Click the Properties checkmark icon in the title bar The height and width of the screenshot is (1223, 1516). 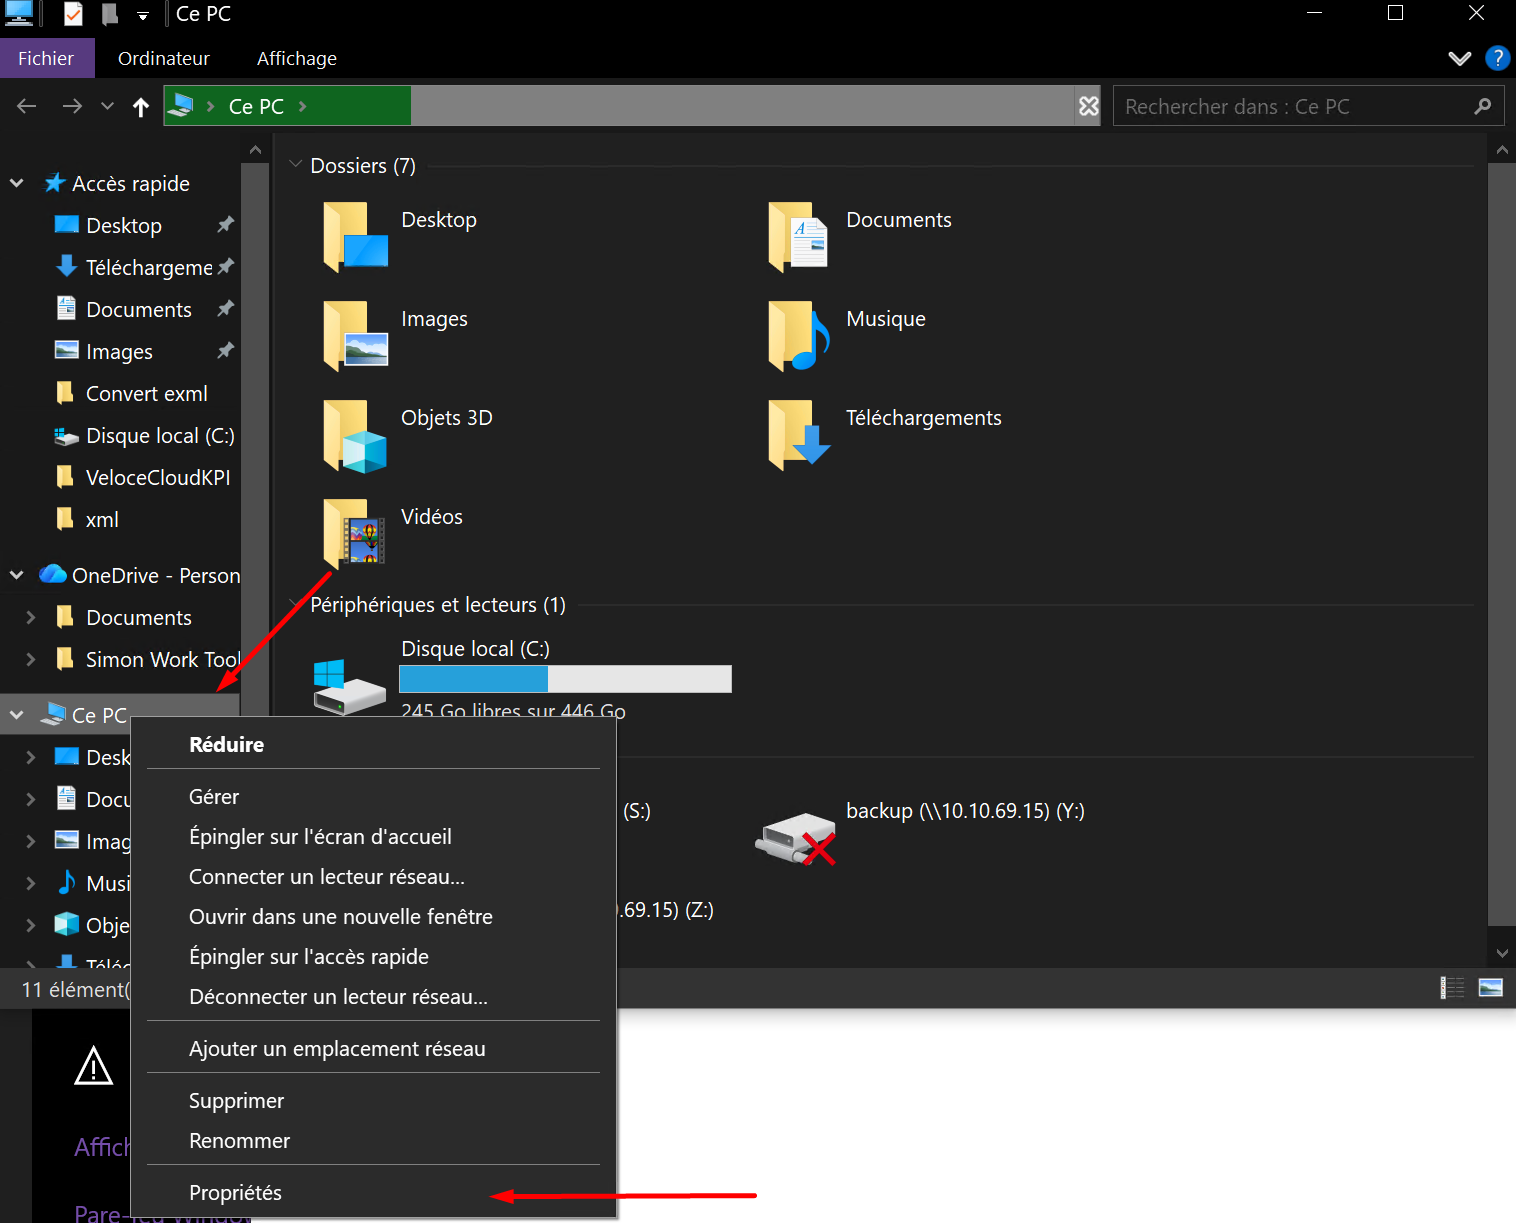pyautogui.click(x=73, y=14)
